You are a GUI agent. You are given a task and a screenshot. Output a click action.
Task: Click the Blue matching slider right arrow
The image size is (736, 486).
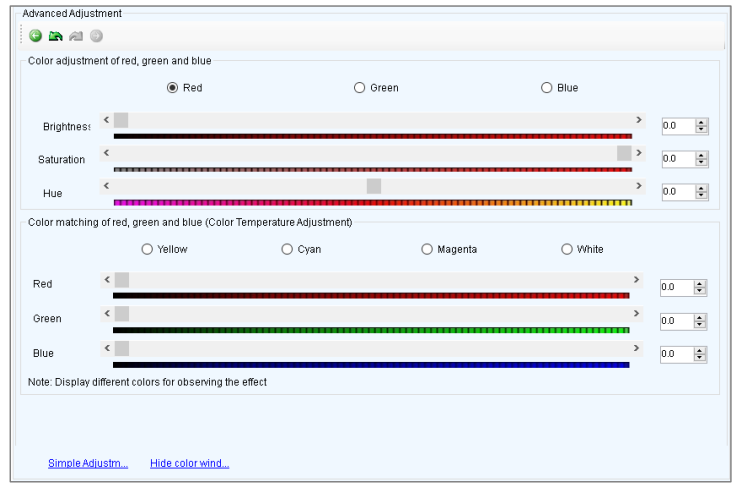pos(636,348)
